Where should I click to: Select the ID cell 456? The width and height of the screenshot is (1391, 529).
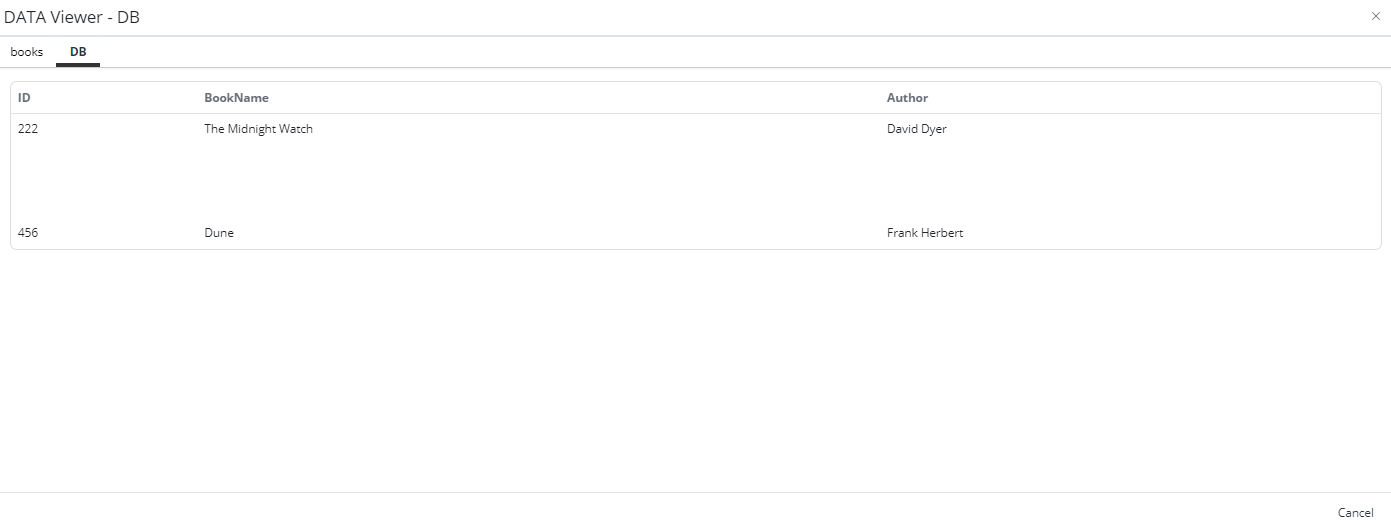[x=28, y=233]
